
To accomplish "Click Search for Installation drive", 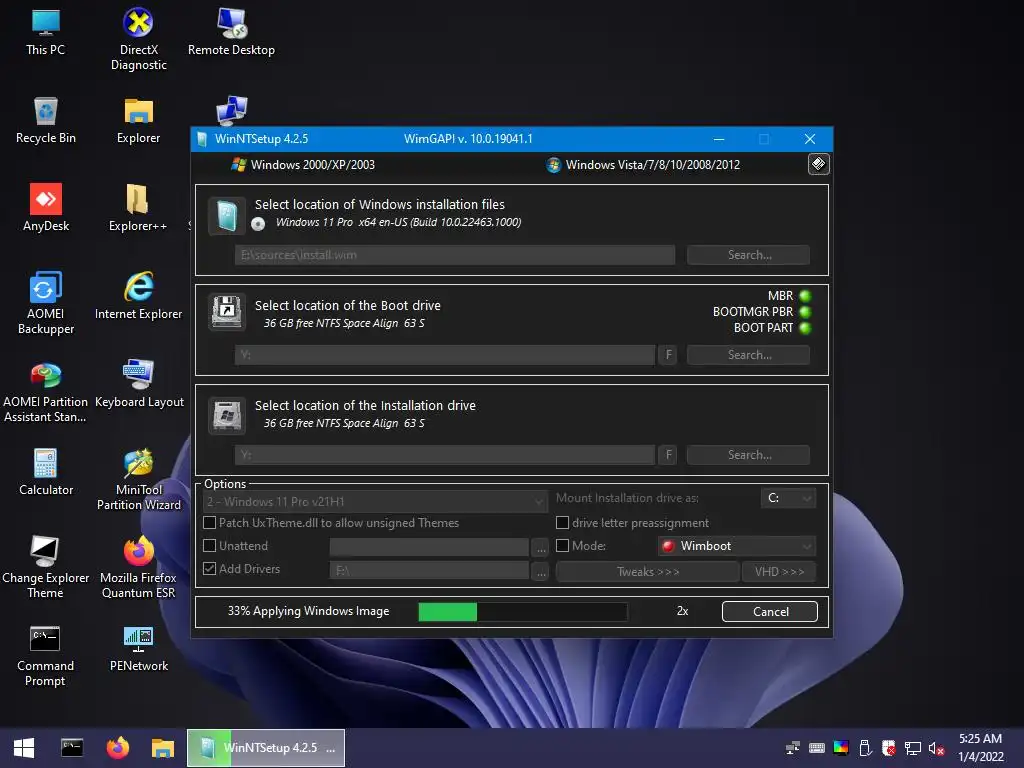I will [748, 455].
